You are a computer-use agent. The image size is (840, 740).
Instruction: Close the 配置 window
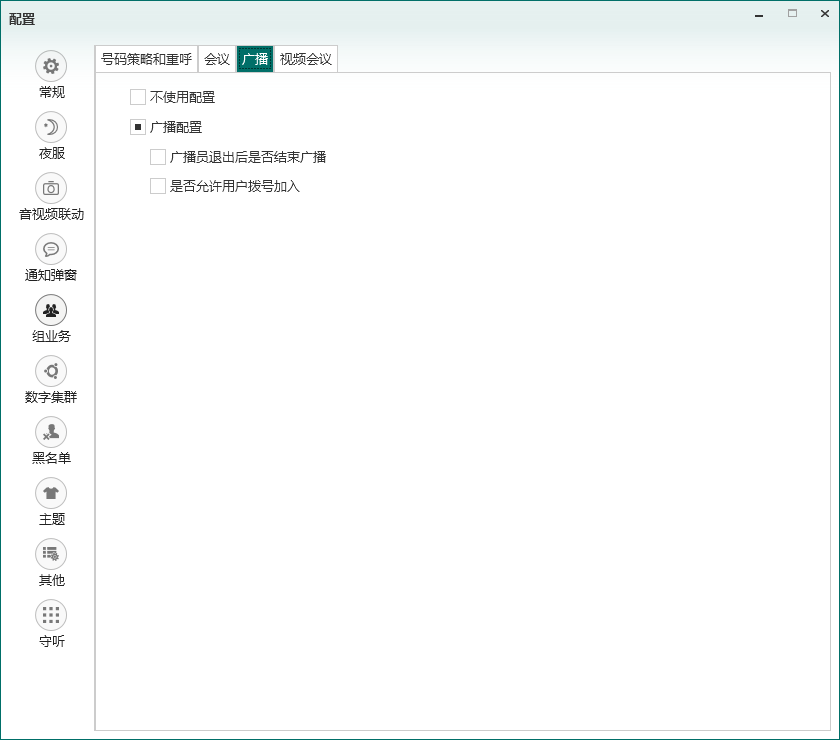[x=823, y=14]
